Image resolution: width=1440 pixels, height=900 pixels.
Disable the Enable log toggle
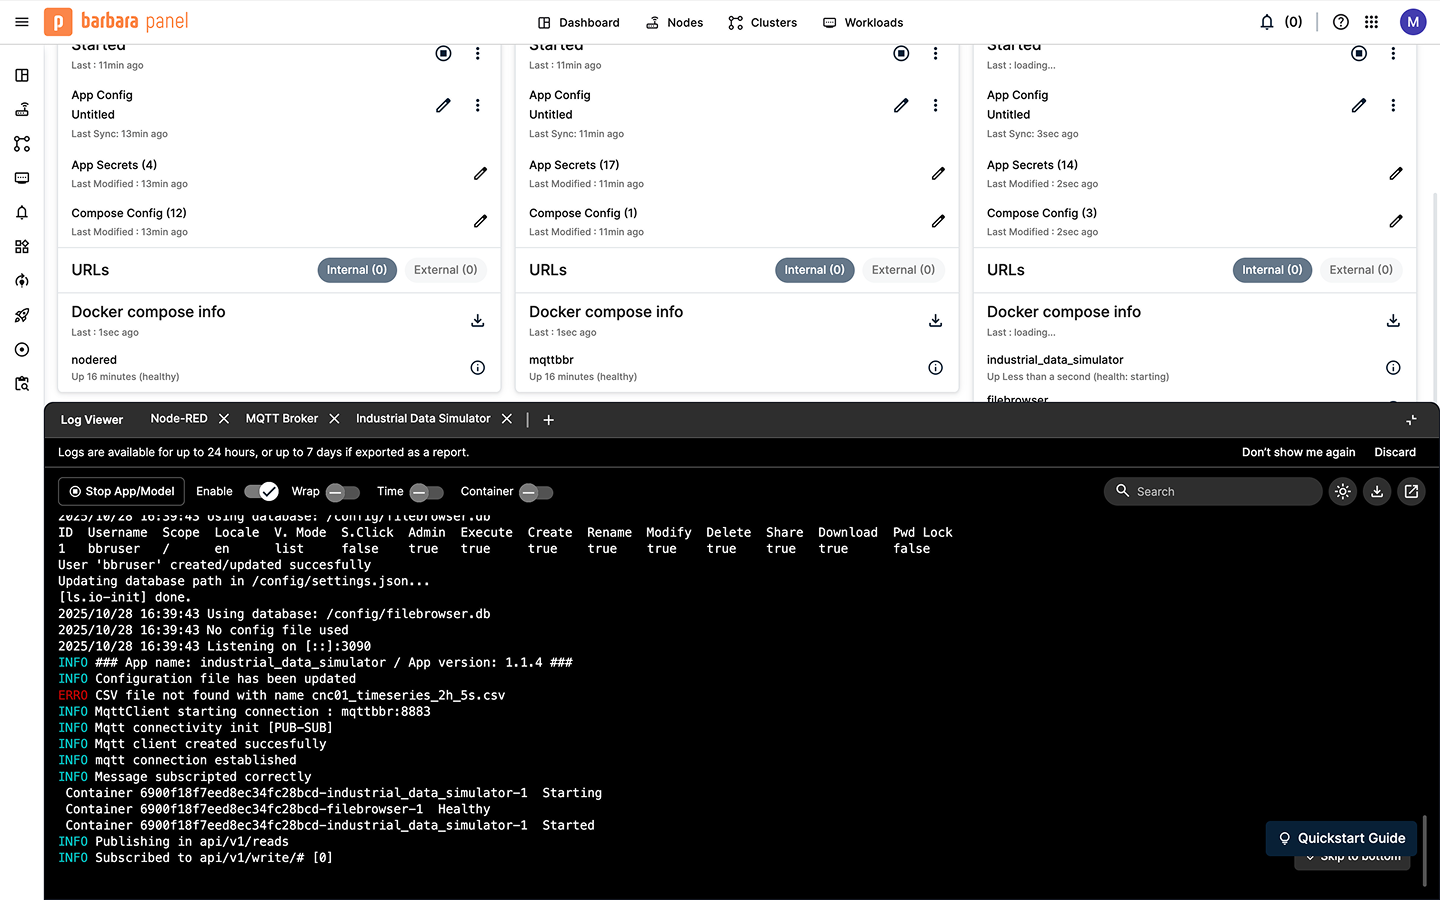(261, 491)
